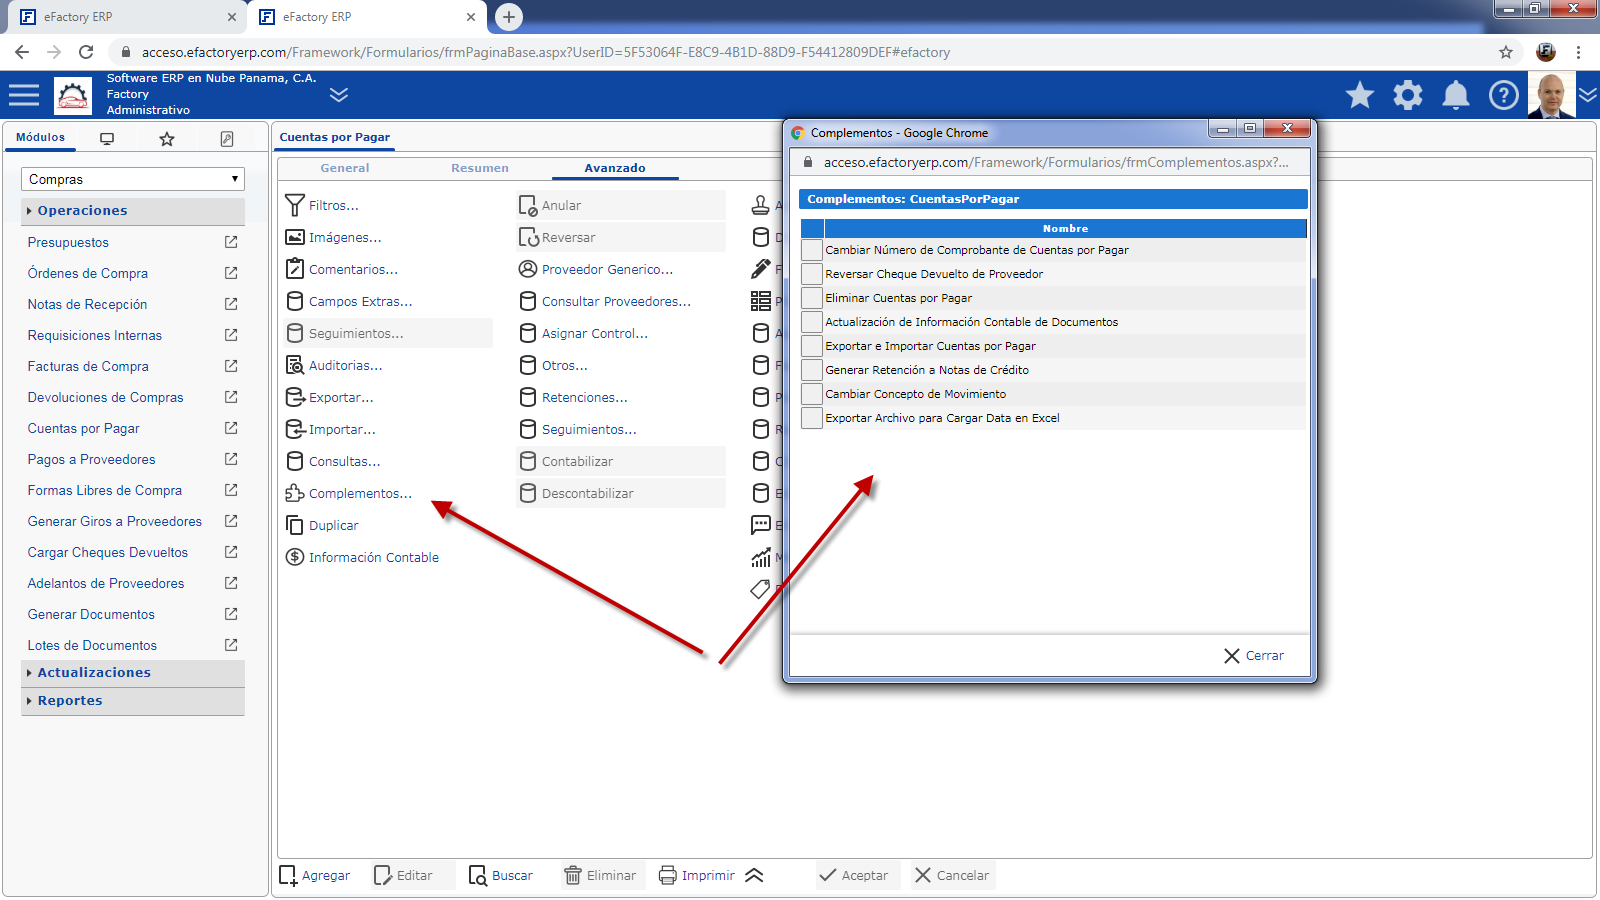1600x900 pixels.
Task: Open the Requisiciones Internas link
Action: coord(94,335)
